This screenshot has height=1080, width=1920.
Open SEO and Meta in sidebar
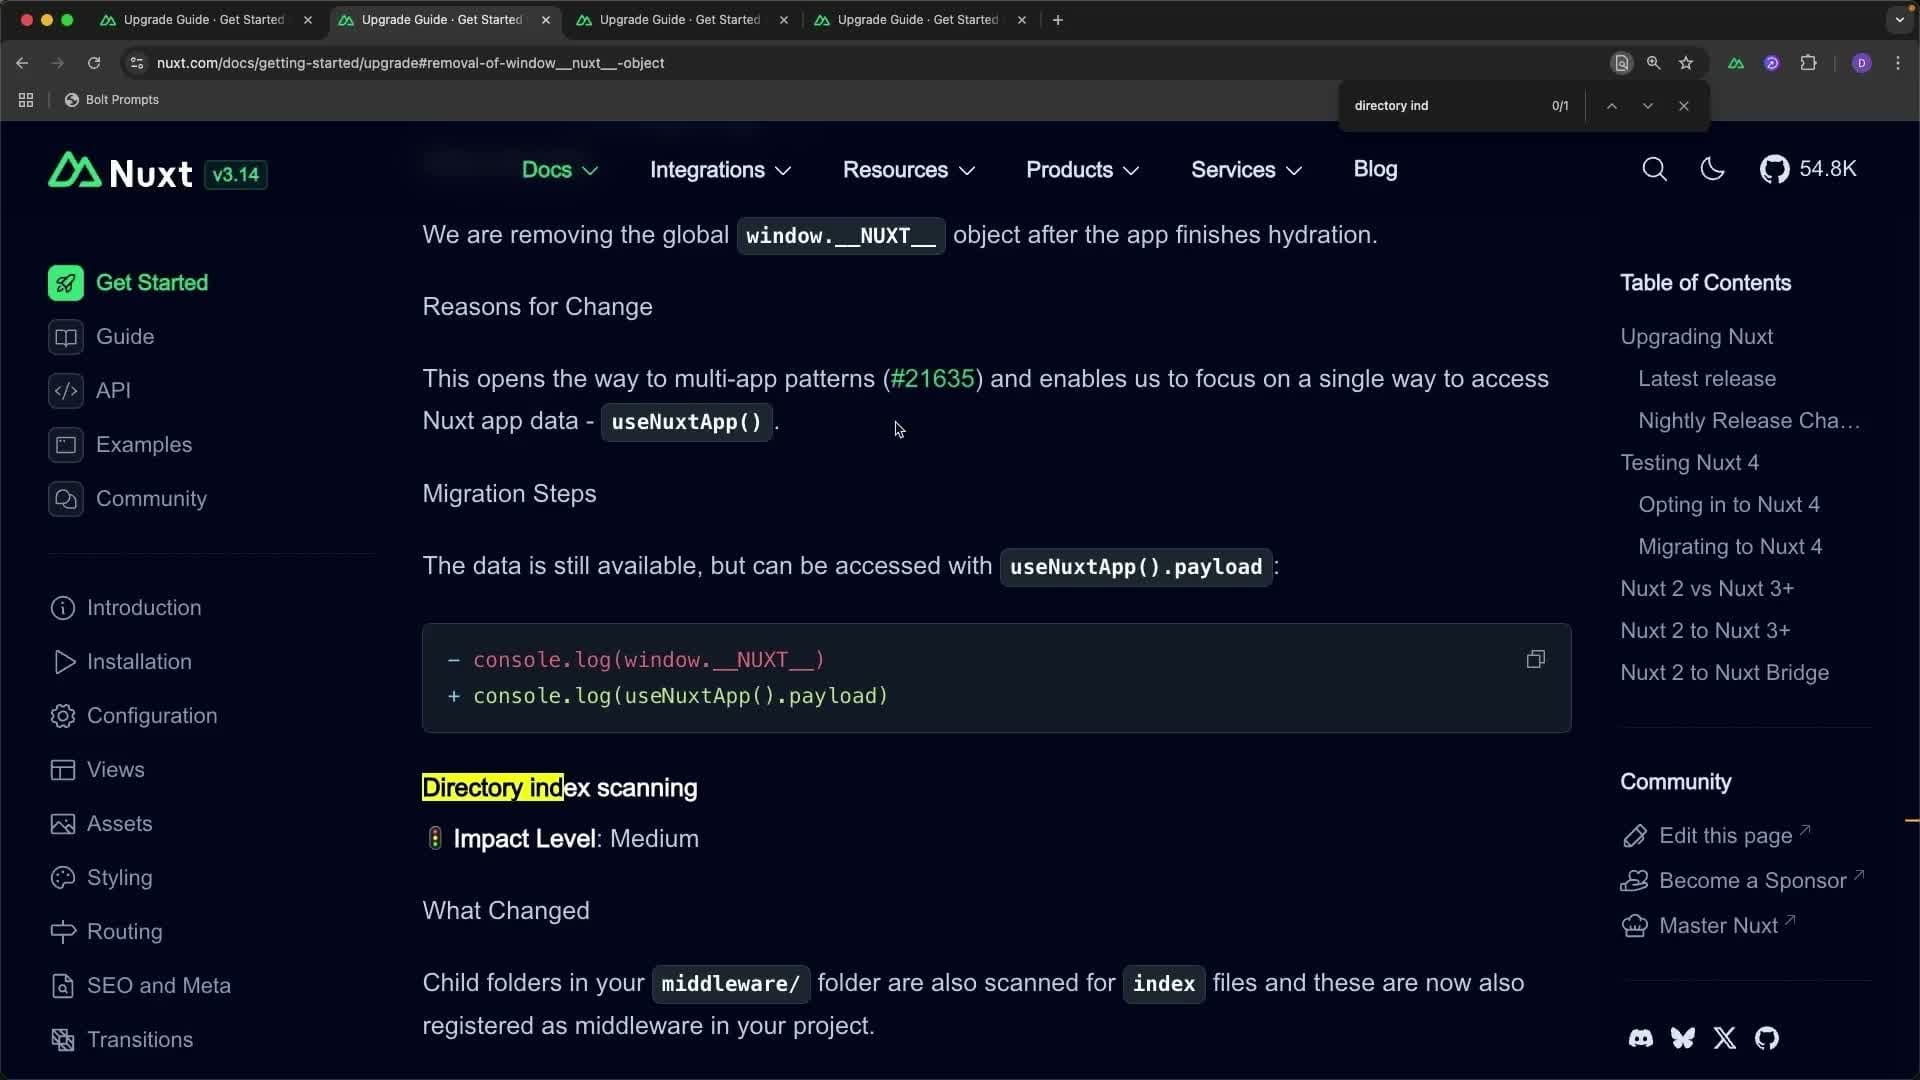click(x=140, y=986)
